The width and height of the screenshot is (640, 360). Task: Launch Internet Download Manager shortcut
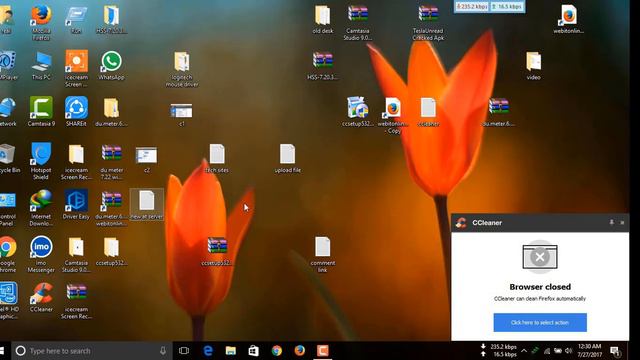click(x=41, y=208)
